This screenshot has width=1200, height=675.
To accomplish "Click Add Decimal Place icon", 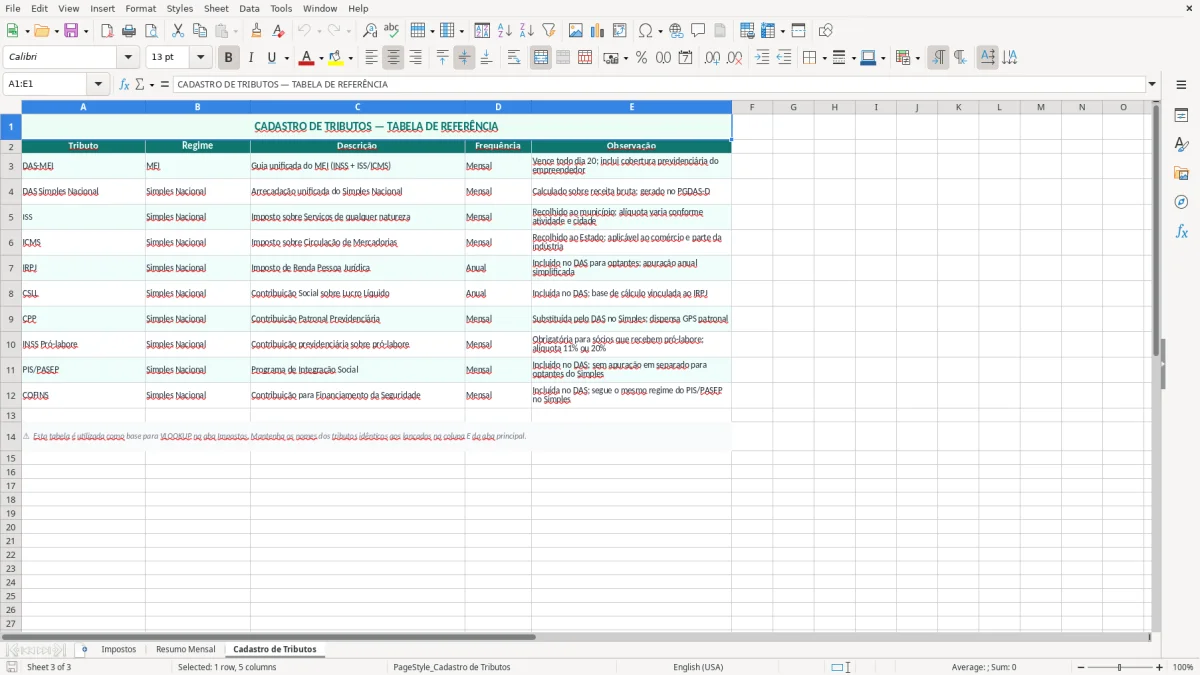I will pyautogui.click(x=712, y=58).
